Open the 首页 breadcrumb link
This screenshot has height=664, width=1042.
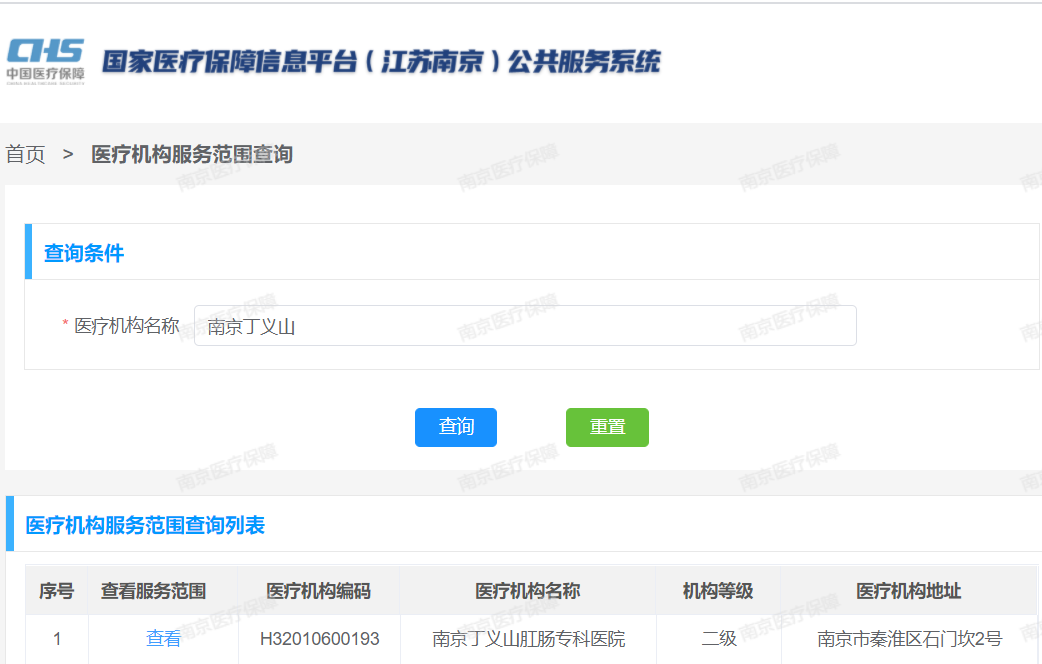(x=24, y=154)
